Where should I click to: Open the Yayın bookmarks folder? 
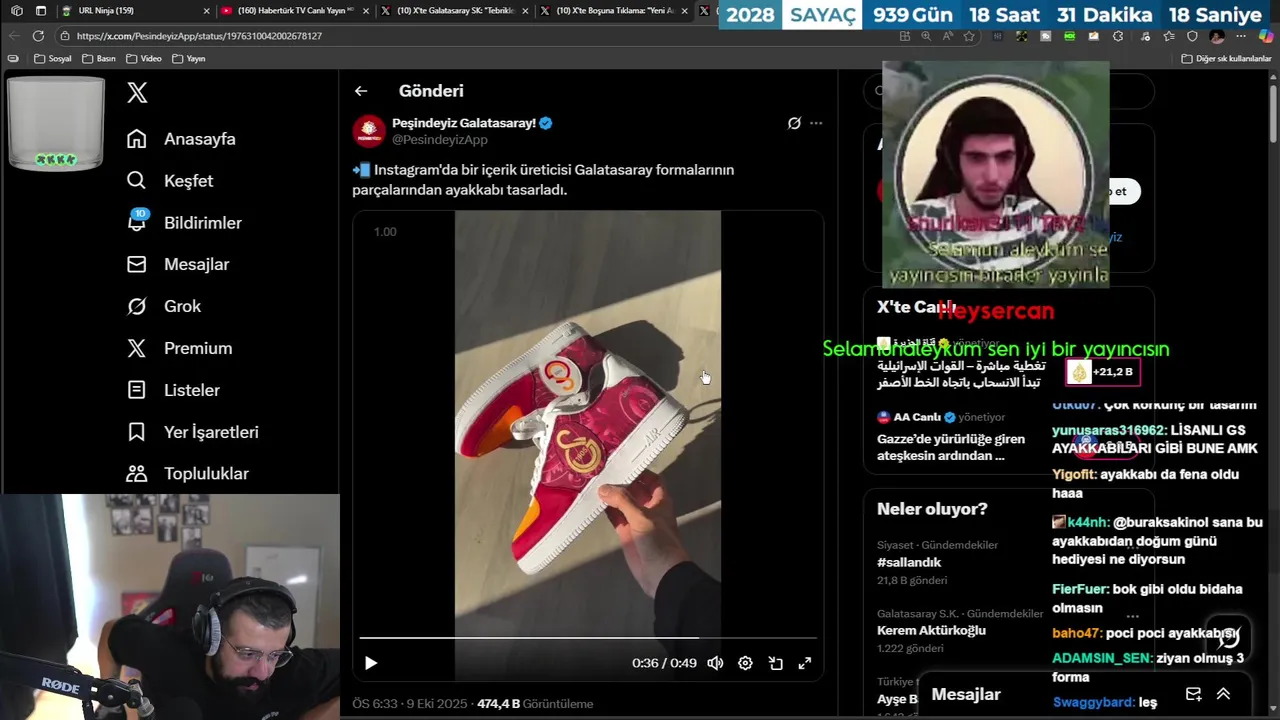click(188, 59)
